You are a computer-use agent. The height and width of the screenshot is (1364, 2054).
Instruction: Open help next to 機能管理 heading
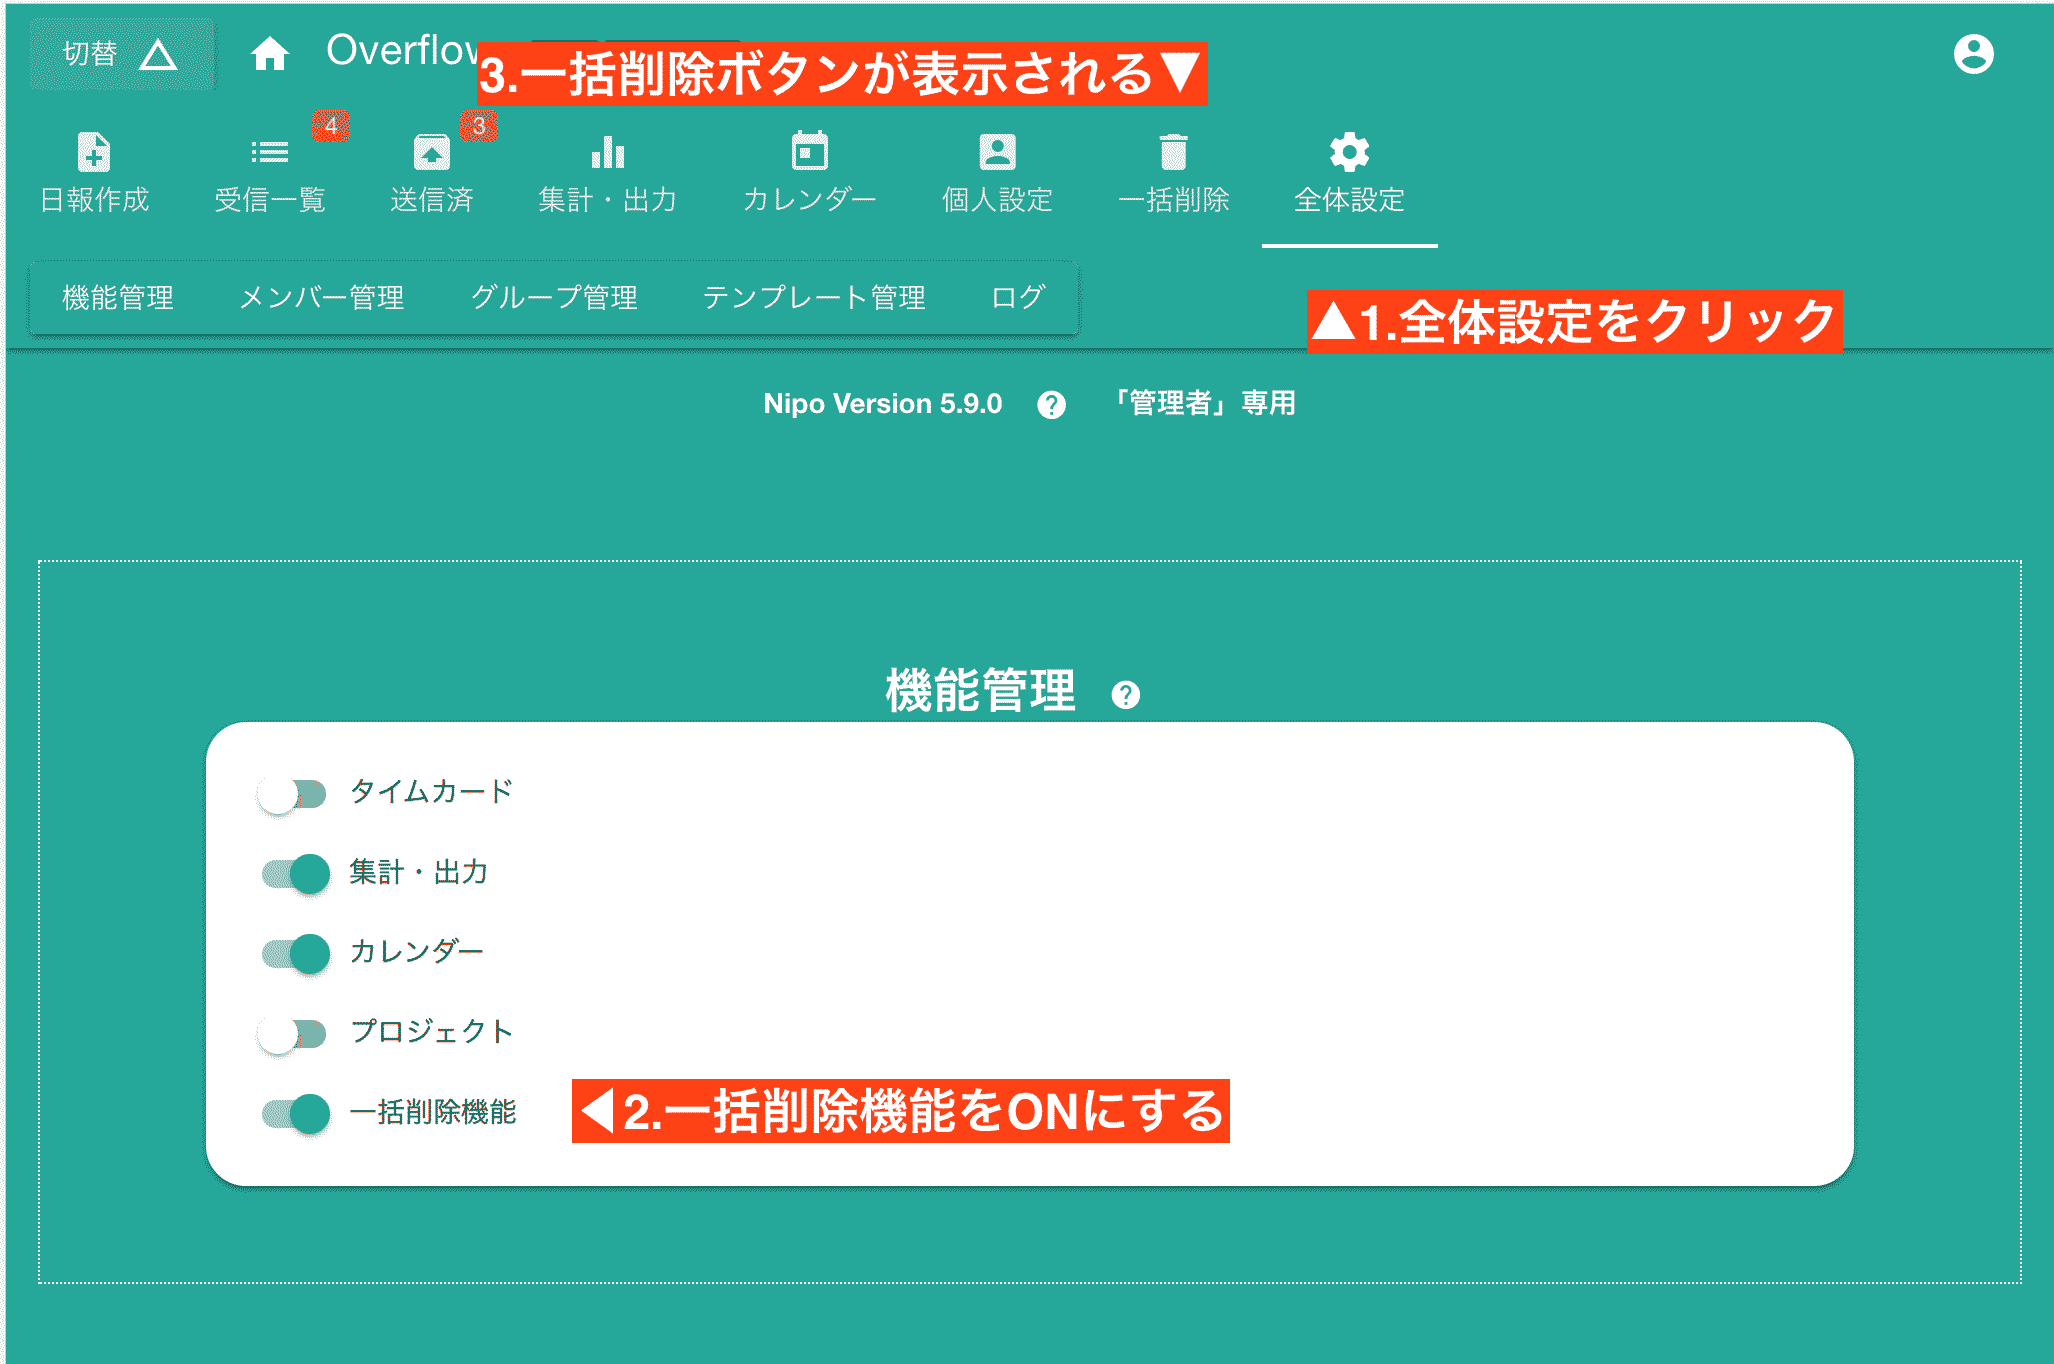1127,695
